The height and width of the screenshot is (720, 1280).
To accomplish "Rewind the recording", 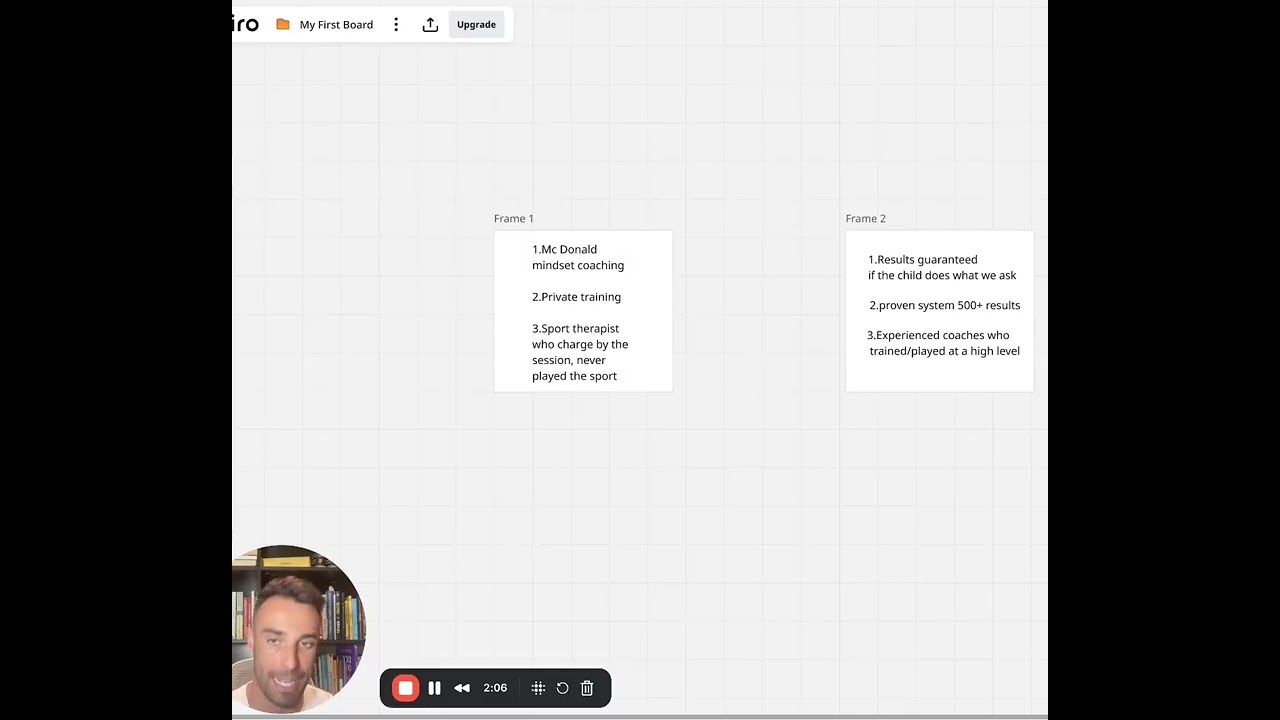I will [462, 688].
